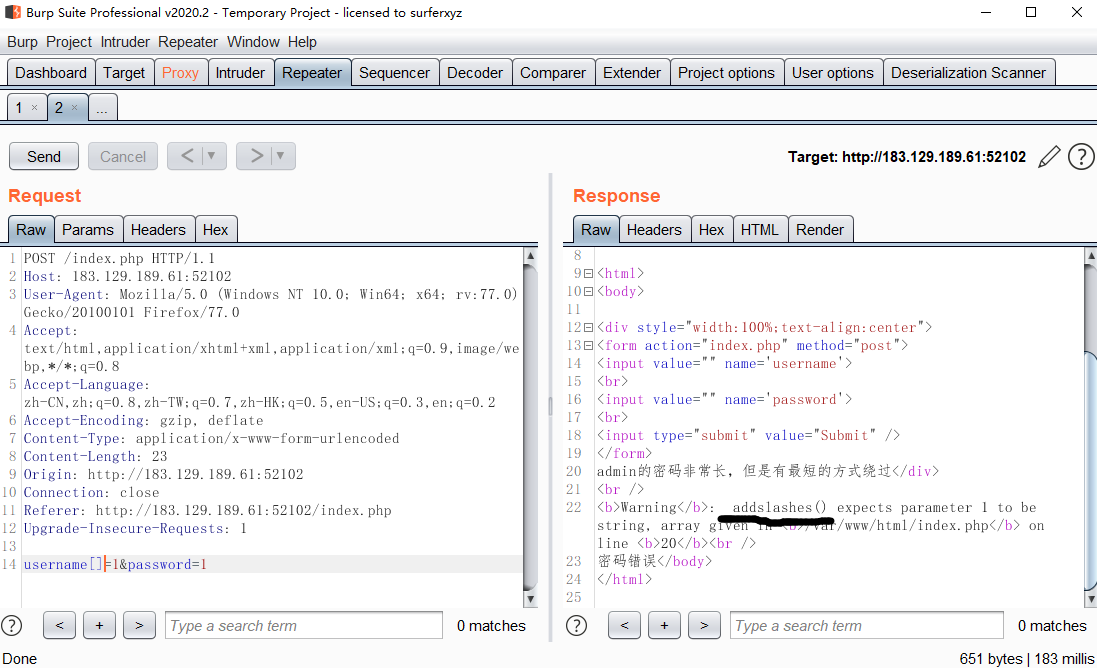Click the request search term input field
1097x668 pixels.
click(x=303, y=625)
